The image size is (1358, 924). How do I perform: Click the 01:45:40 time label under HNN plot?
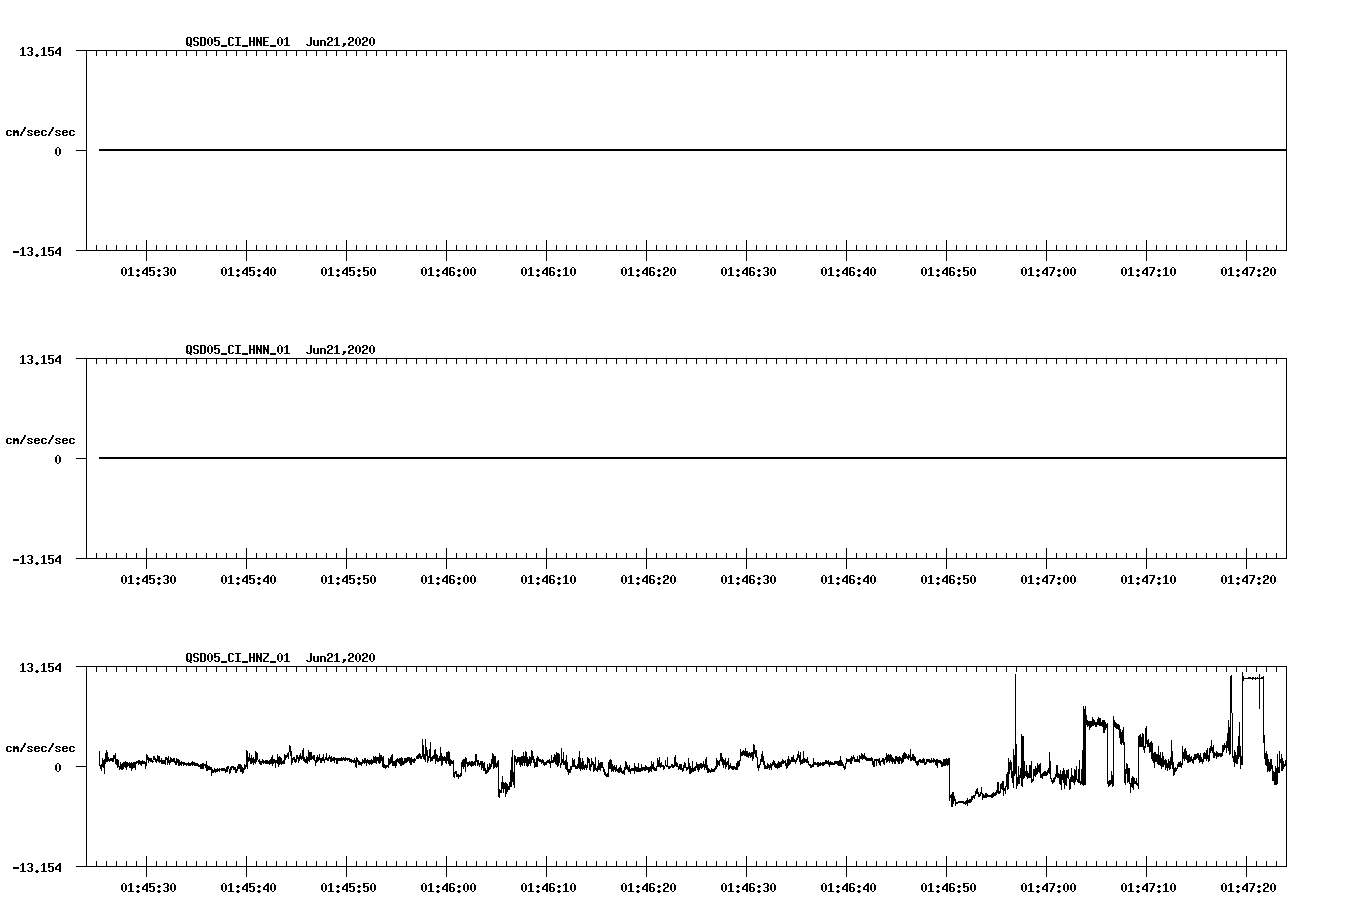[248, 579]
